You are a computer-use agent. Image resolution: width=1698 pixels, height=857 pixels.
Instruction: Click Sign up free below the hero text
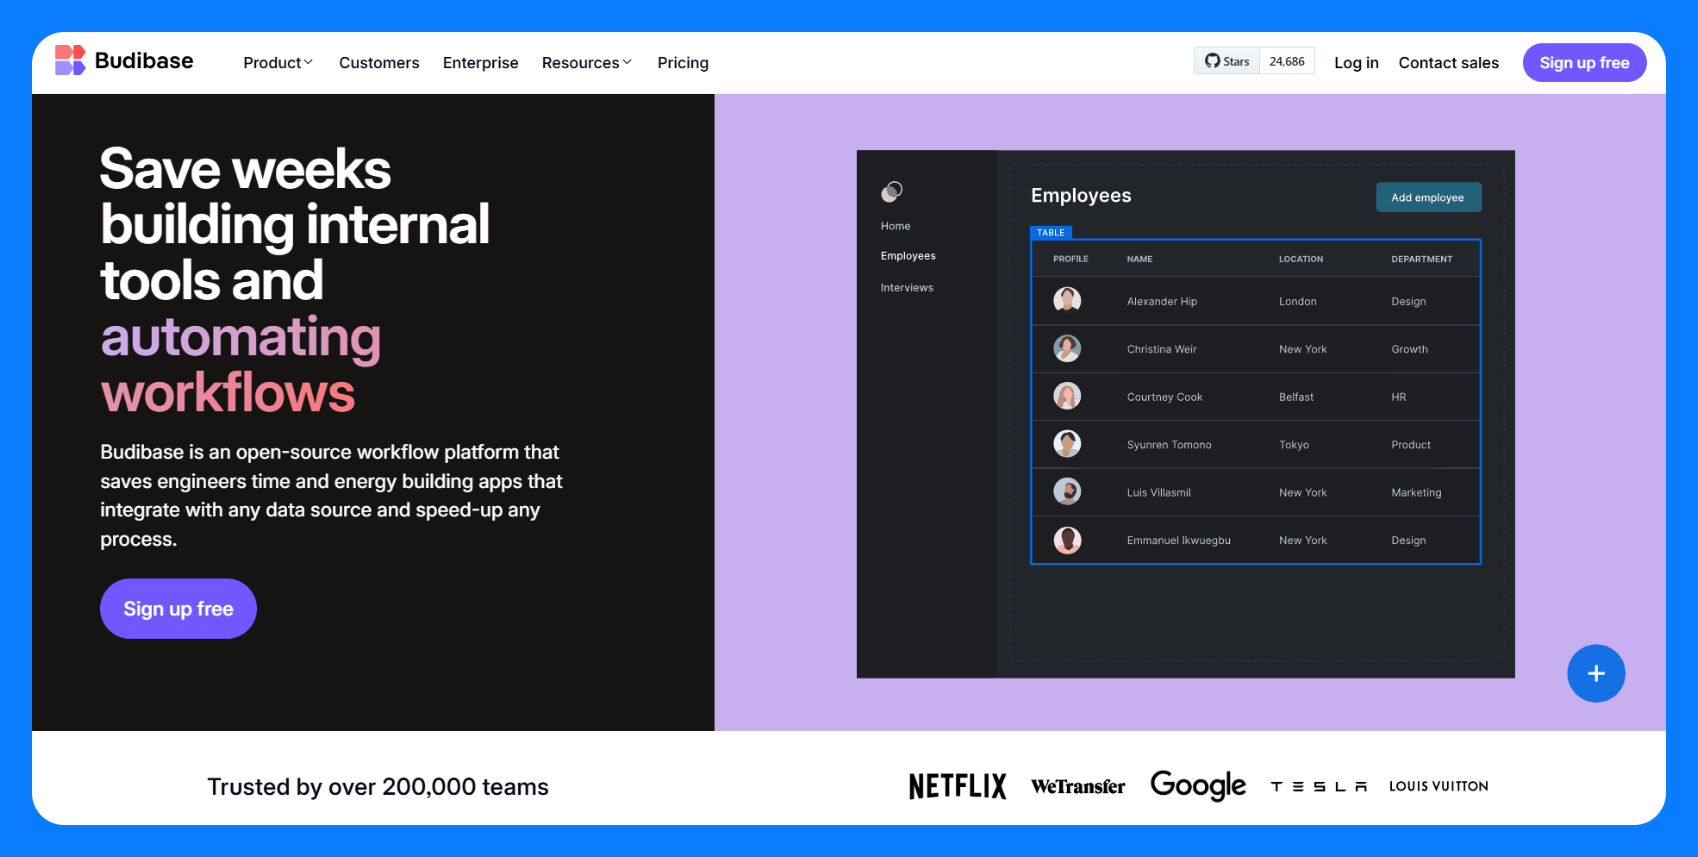click(x=178, y=608)
